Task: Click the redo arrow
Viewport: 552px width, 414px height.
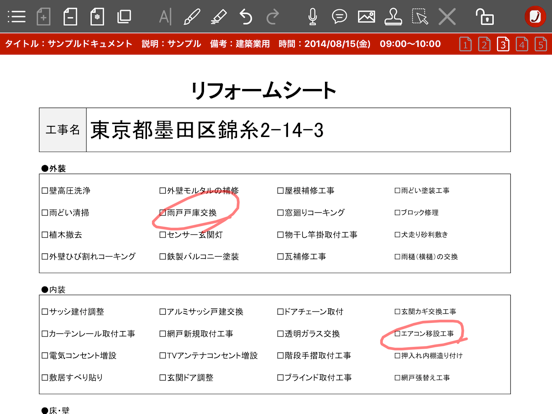Action: pos(272,17)
